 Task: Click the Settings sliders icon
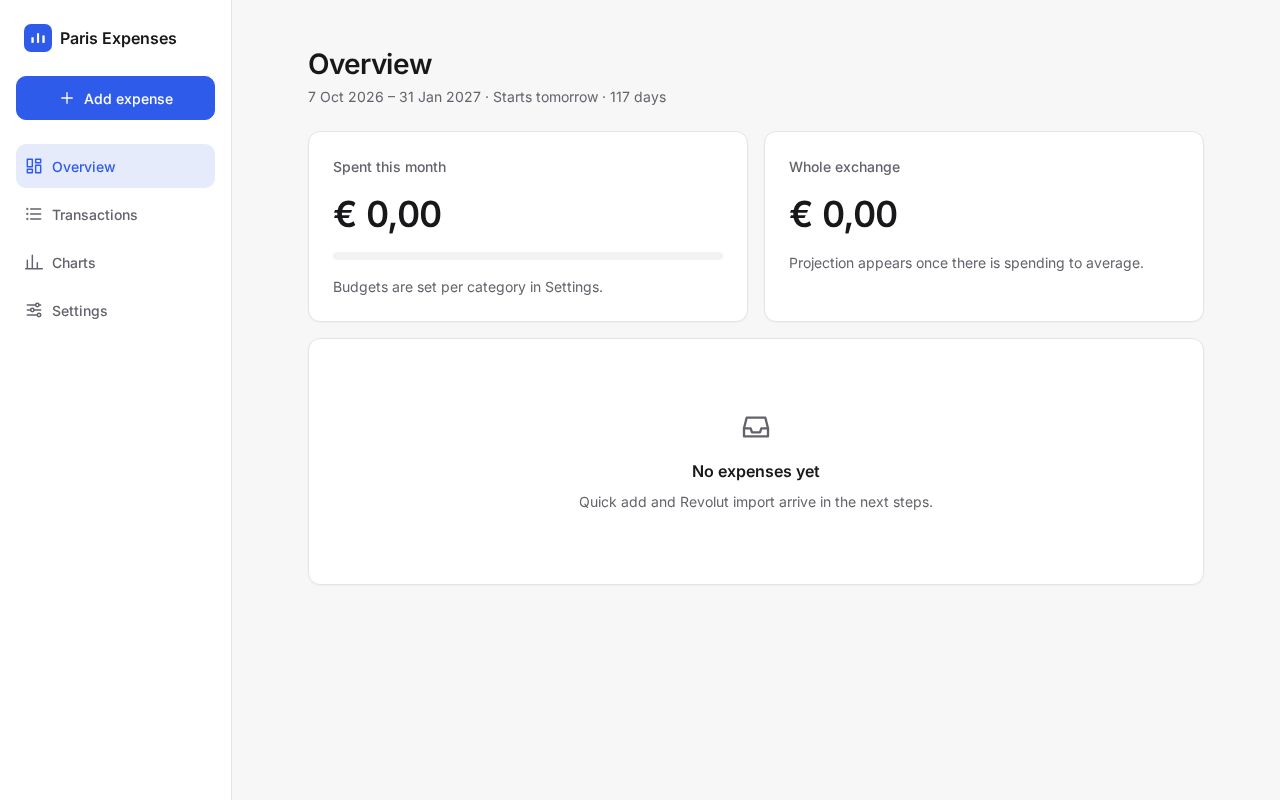coord(34,310)
